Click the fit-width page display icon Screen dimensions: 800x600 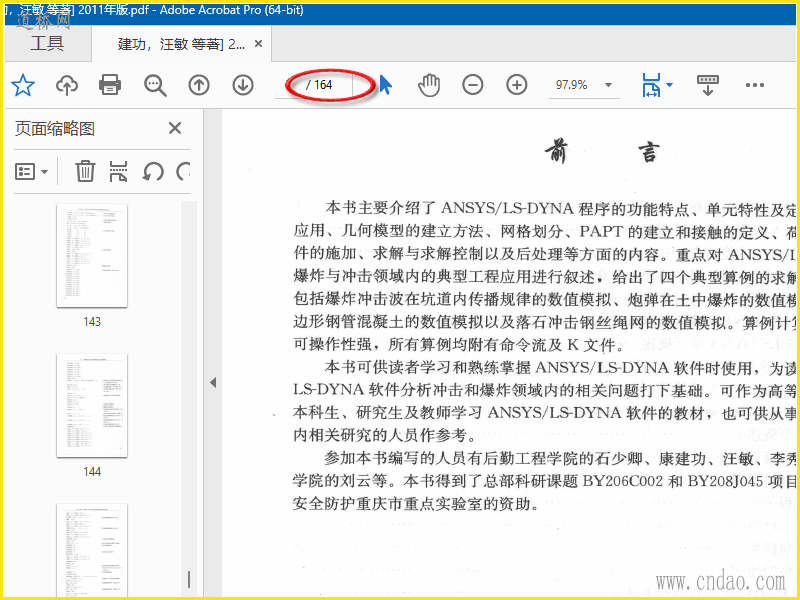coord(652,85)
